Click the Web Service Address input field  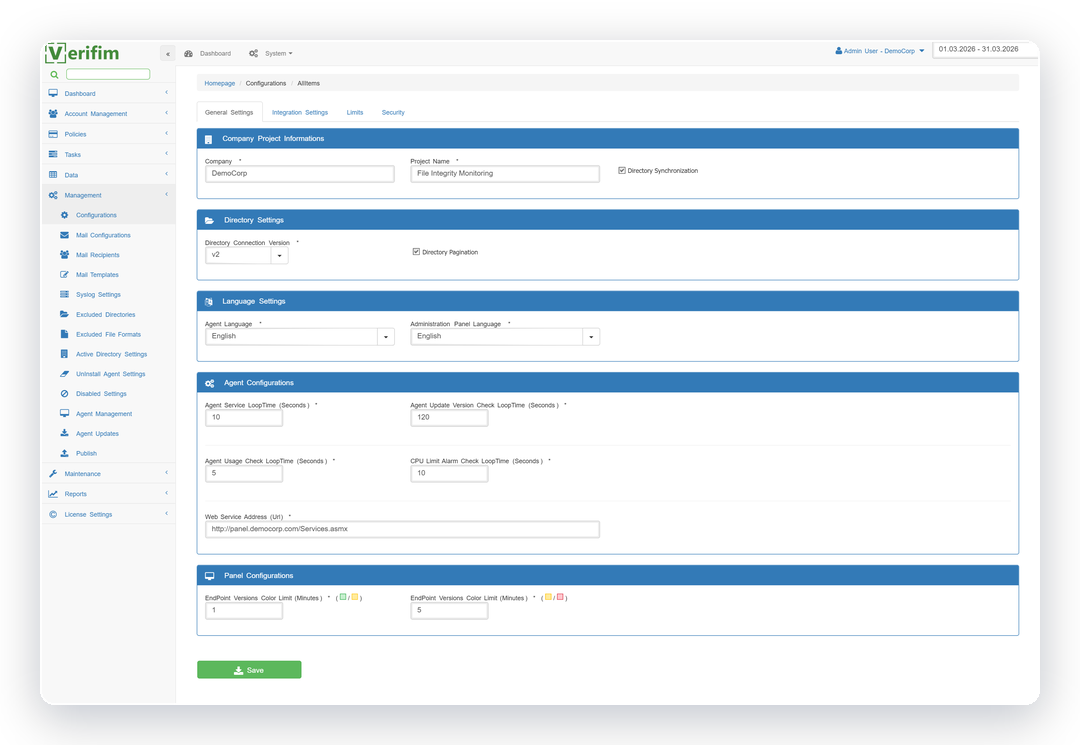(x=402, y=529)
